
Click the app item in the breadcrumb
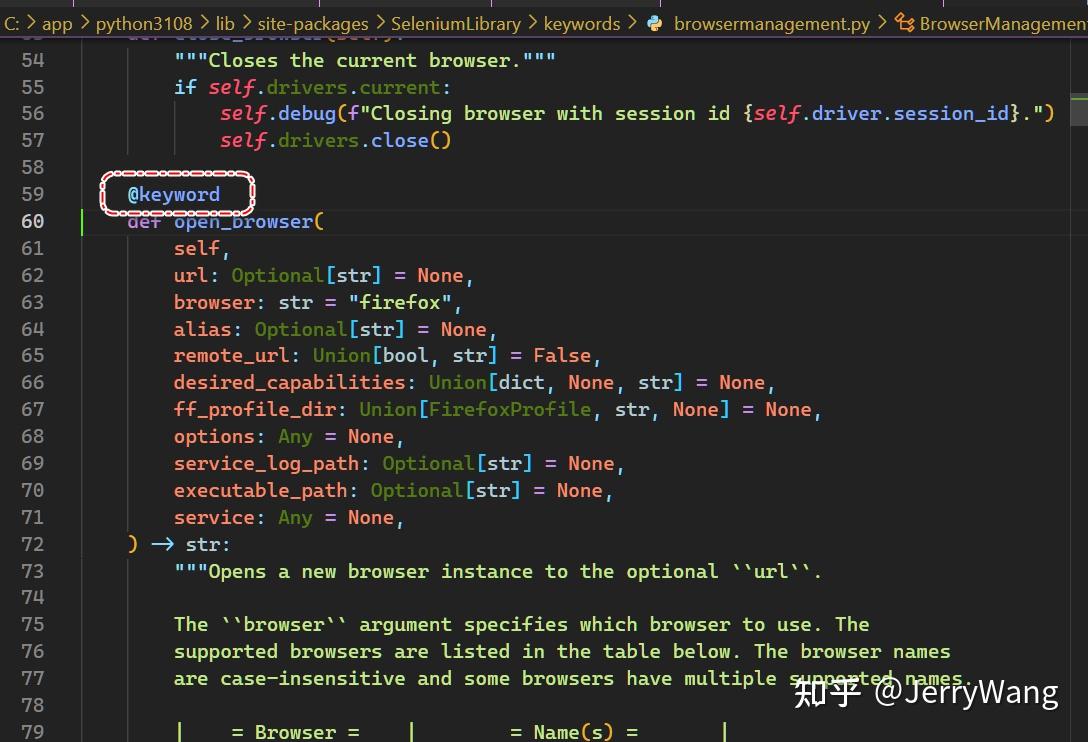pos(58,23)
